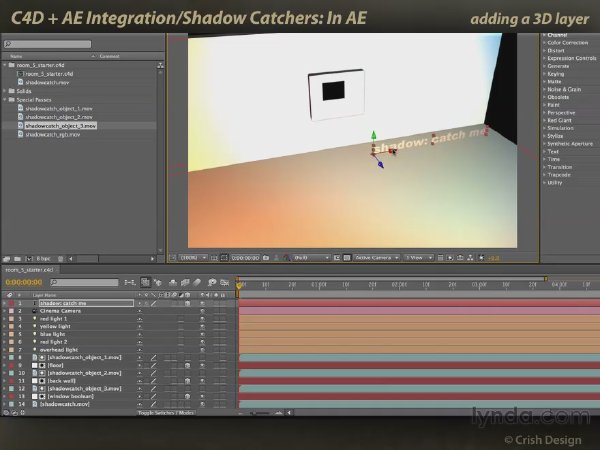Open the 1 View layout dropdown
The image size is (600, 450).
coord(419,258)
